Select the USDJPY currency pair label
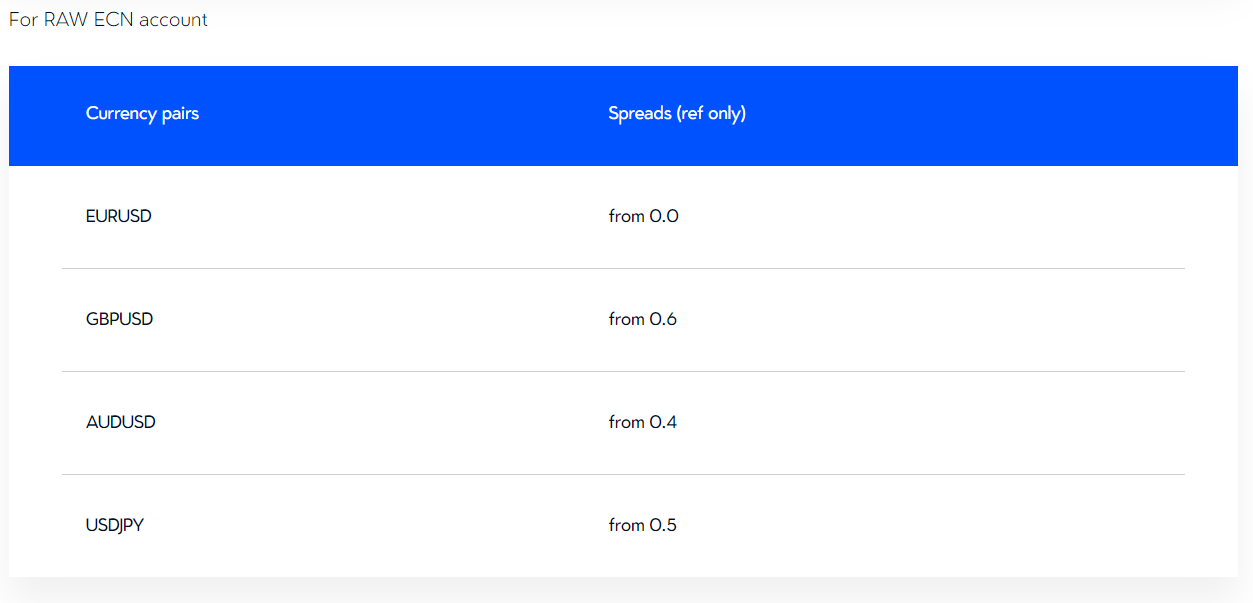The width and height of the screenshot is (1253, 603). tap(115, 525)
